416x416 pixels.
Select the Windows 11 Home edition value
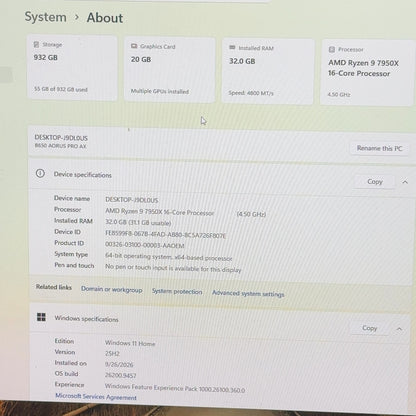point(130,343)
